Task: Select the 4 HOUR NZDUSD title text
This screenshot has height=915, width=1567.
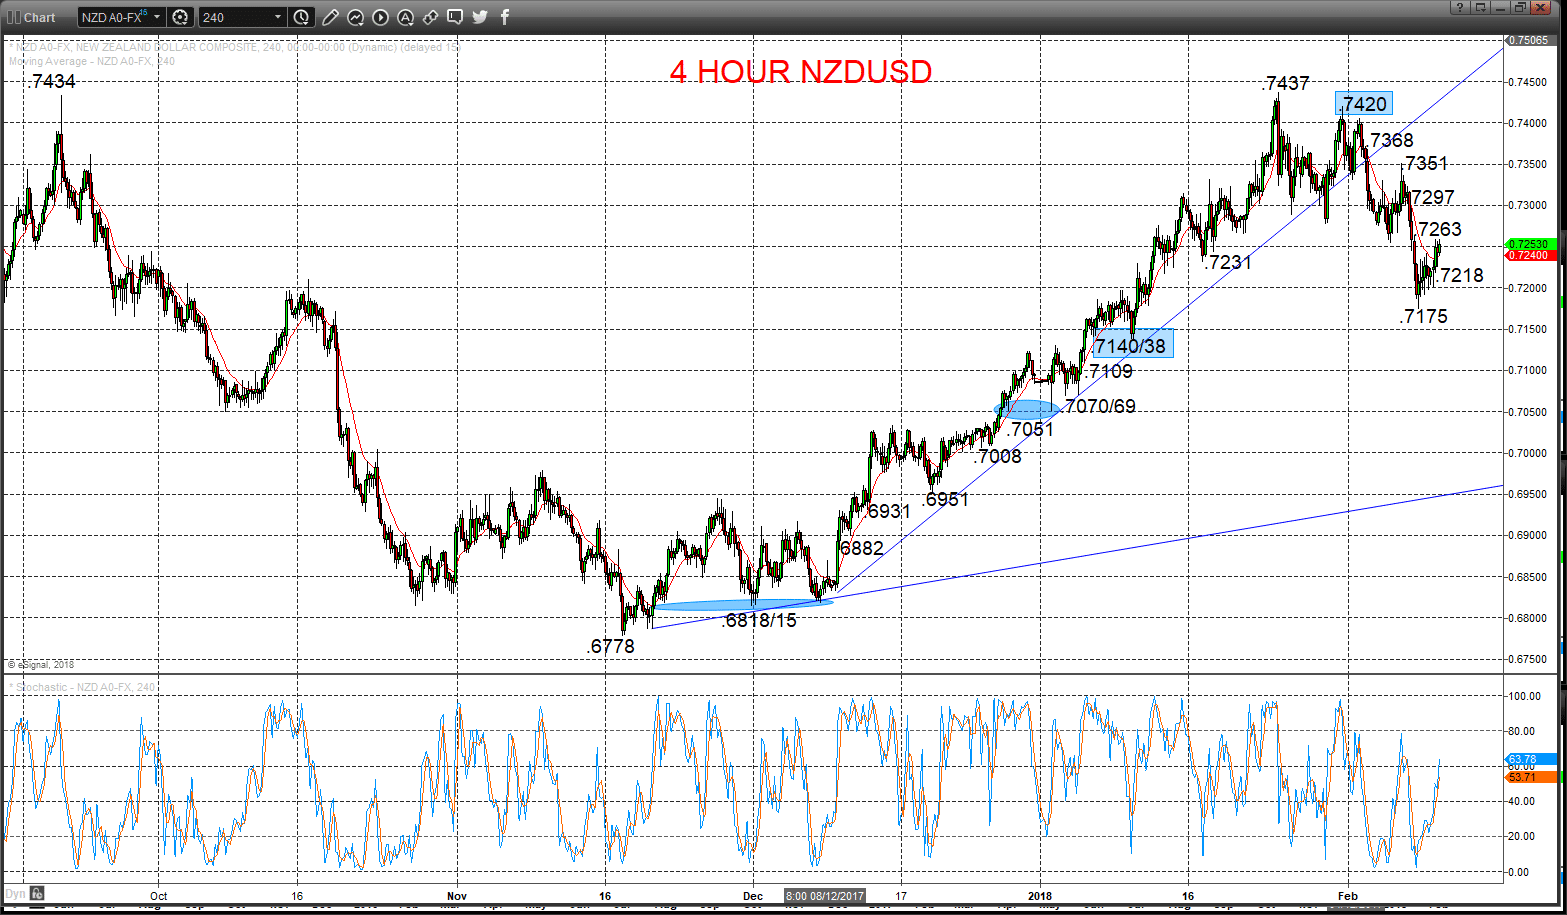Action: tap(801, 72)
